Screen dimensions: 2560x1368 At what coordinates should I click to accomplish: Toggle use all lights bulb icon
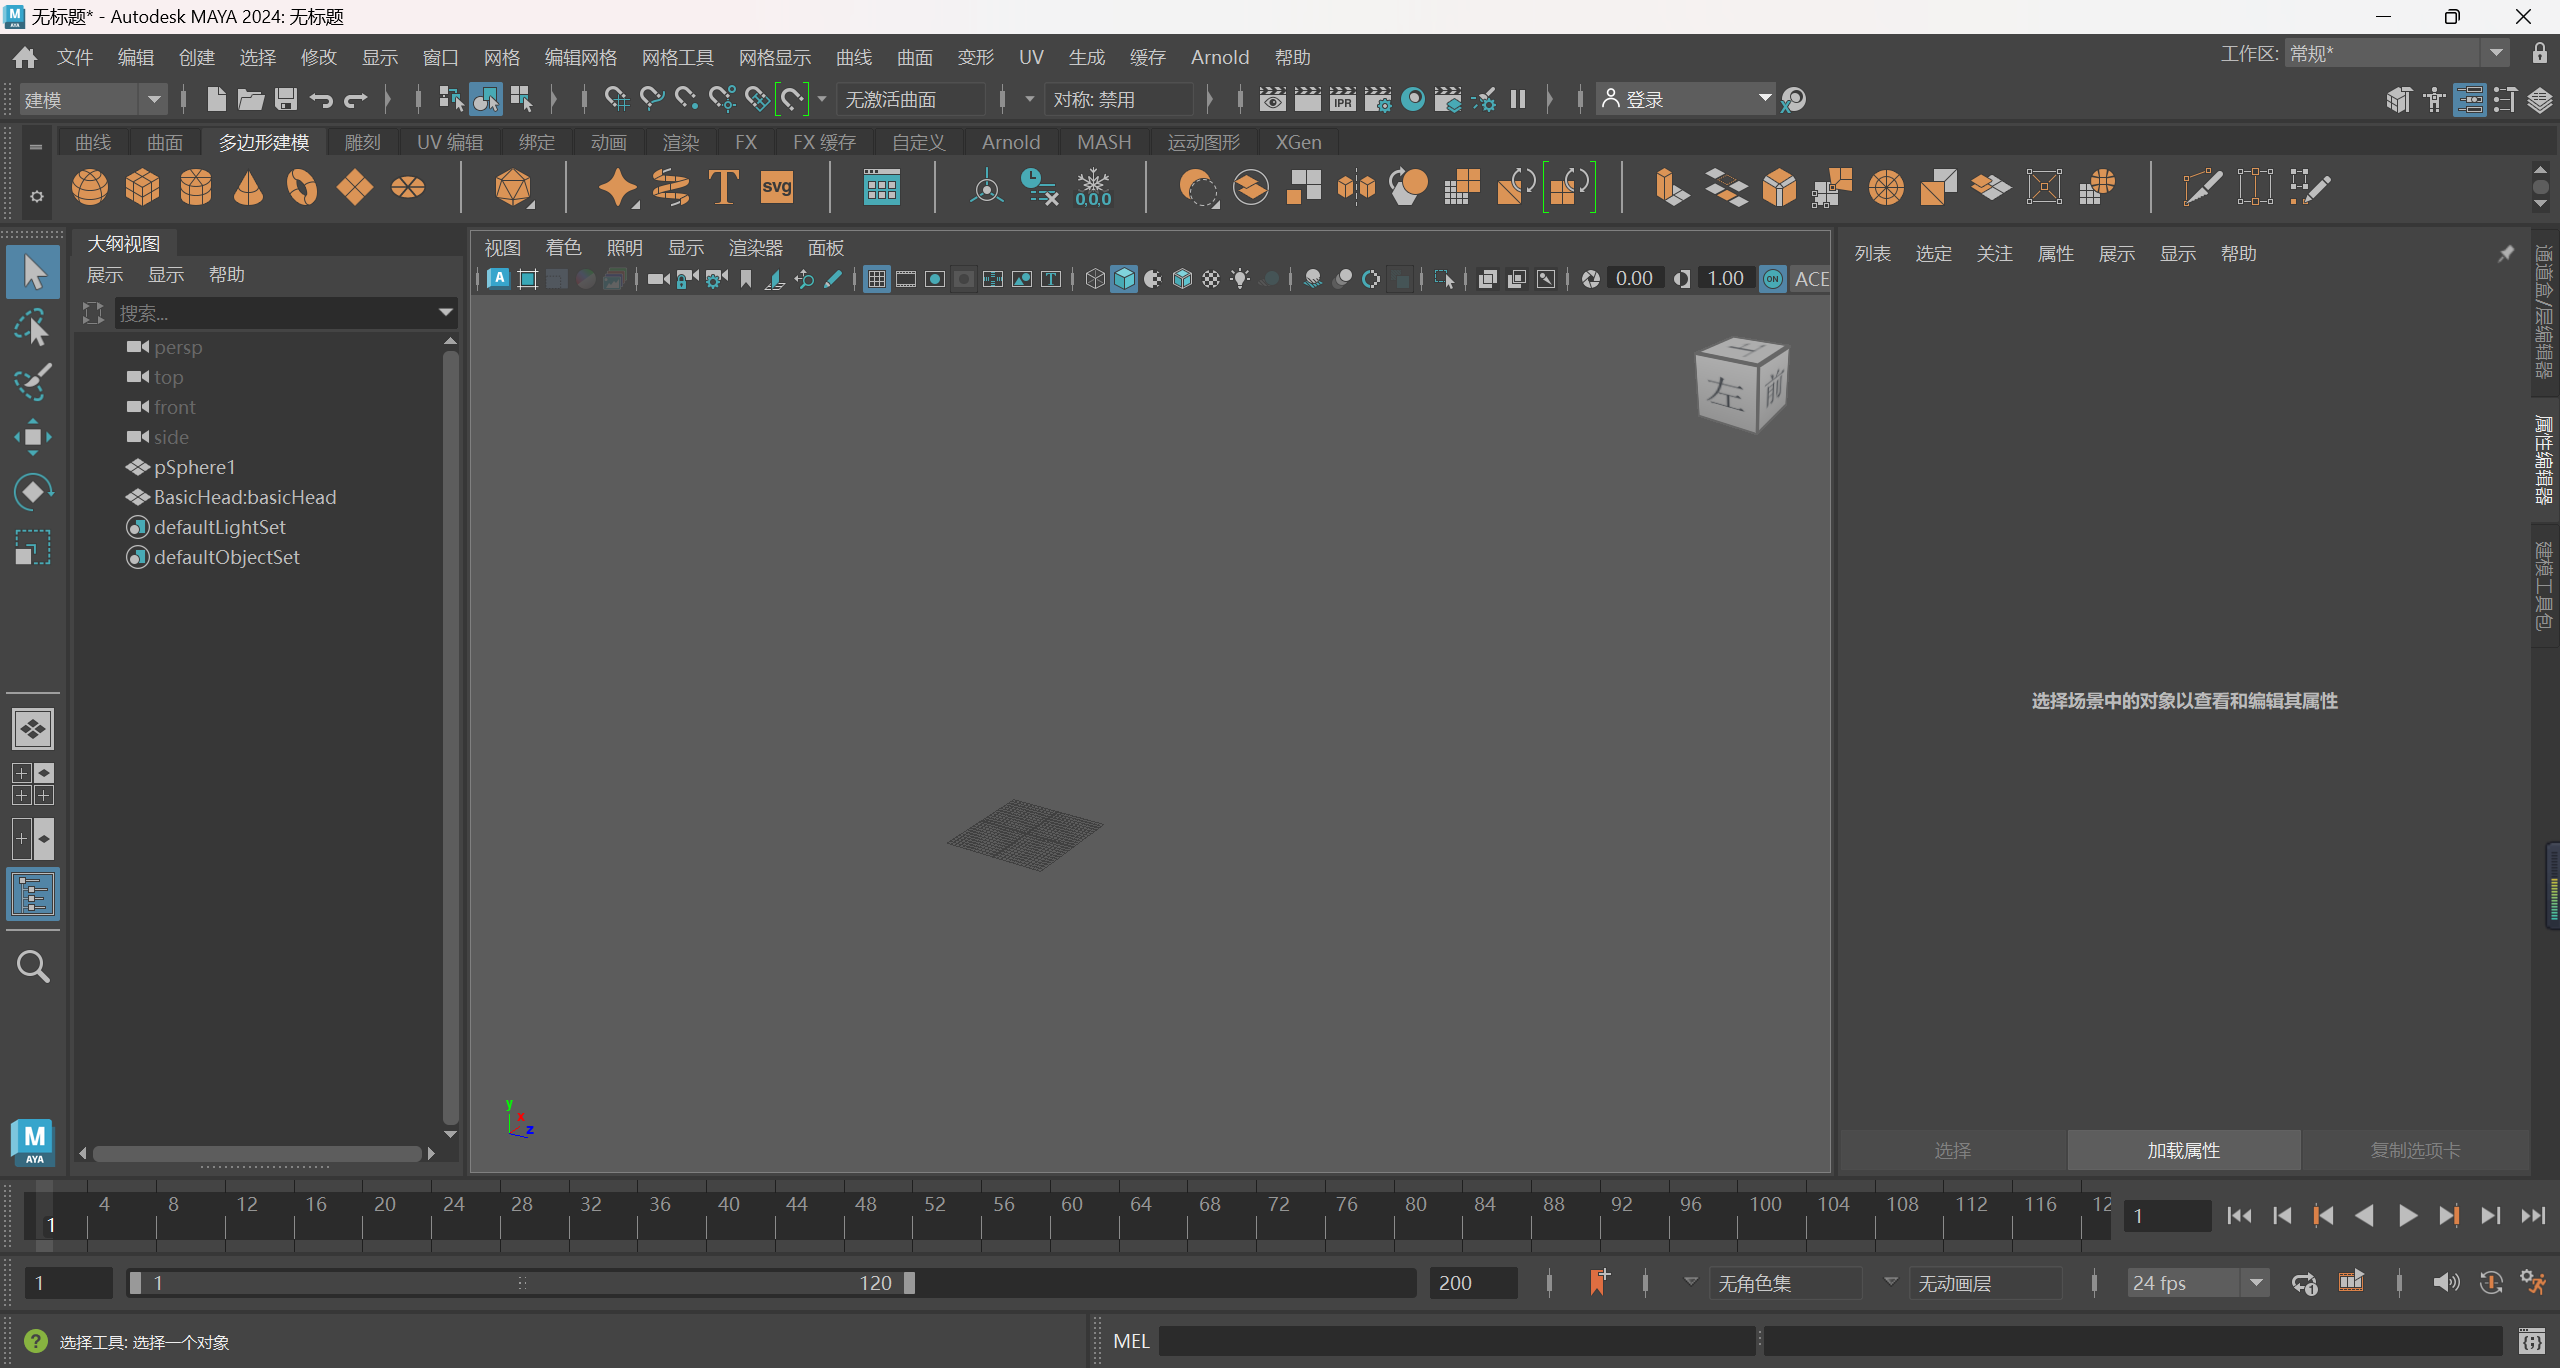(x=1240, y=279)
